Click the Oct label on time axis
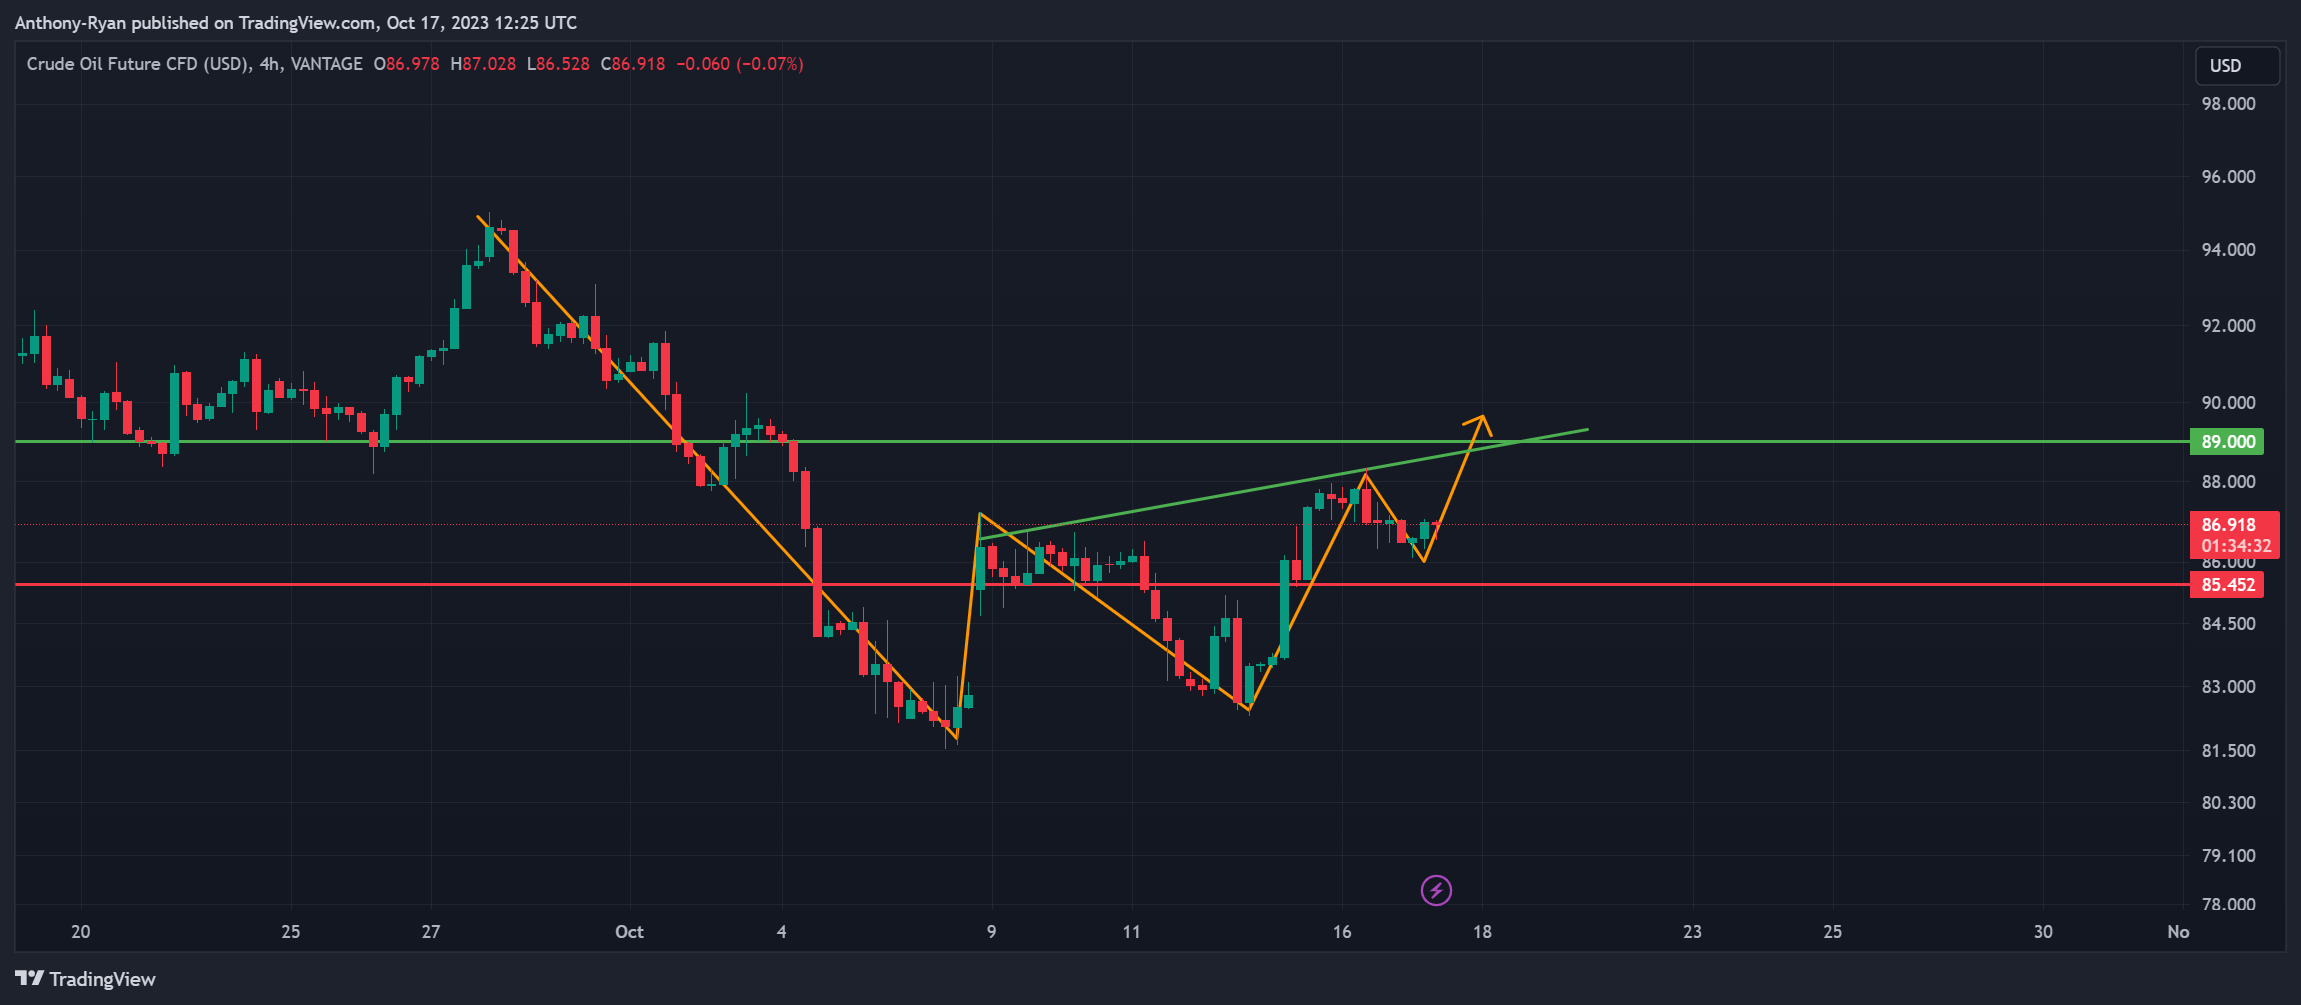 629,932
